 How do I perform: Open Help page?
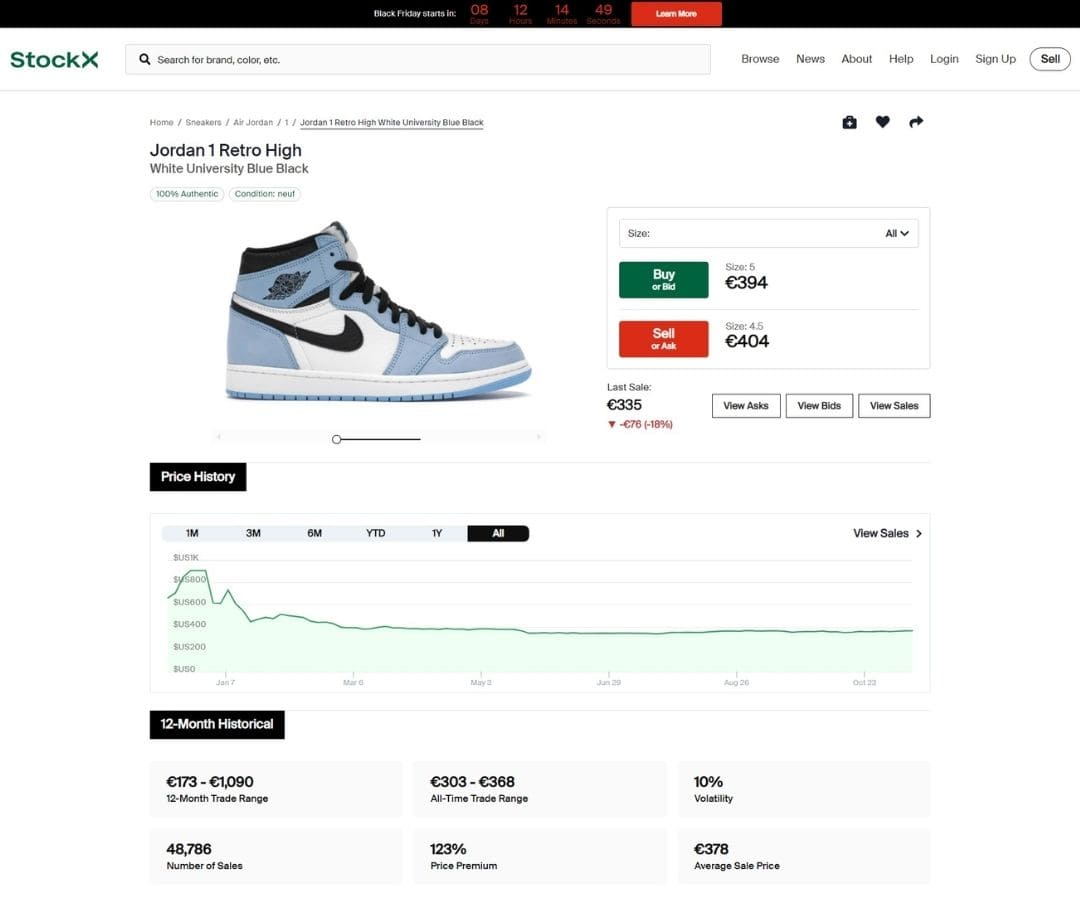[x=901, y=59]
